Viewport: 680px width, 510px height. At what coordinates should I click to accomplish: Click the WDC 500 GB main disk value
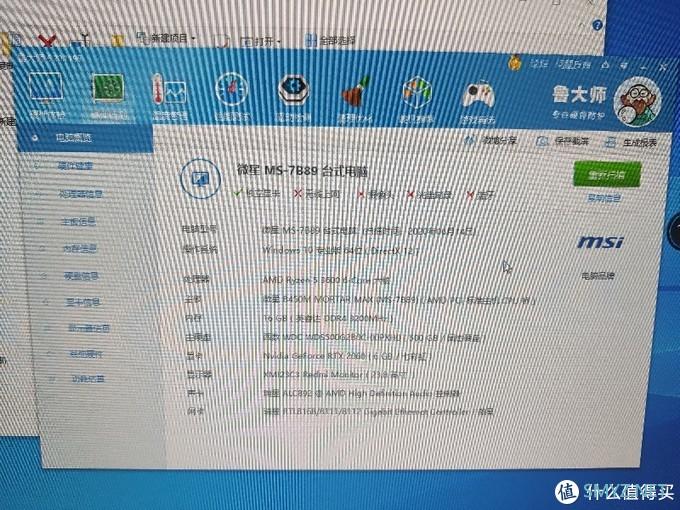click(374, 337)
